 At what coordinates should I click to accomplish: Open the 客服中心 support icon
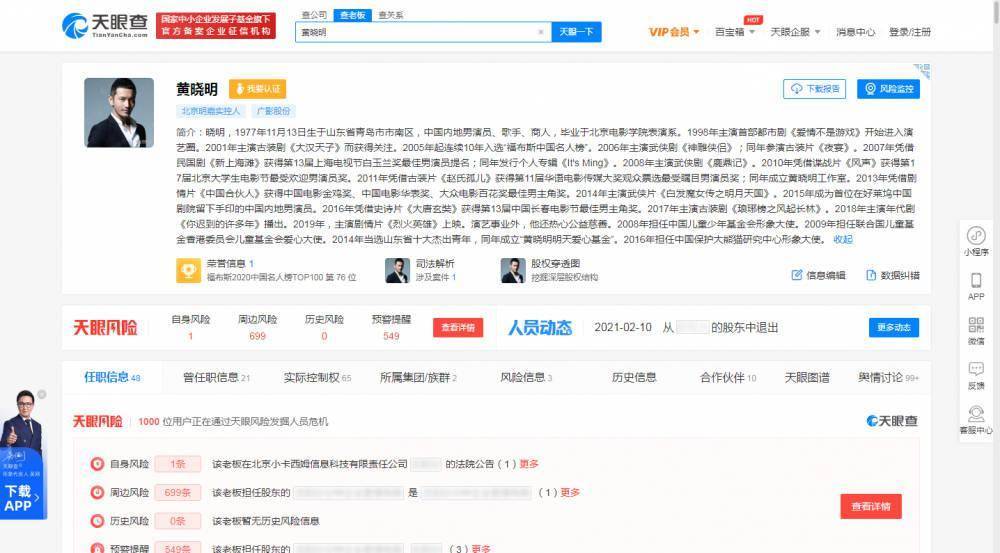point(976,413)
